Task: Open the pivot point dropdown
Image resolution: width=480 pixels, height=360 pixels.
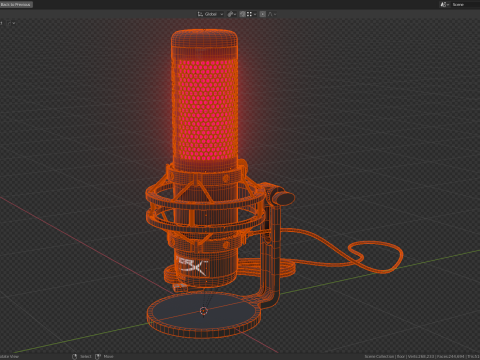Action: pos(232,14)
